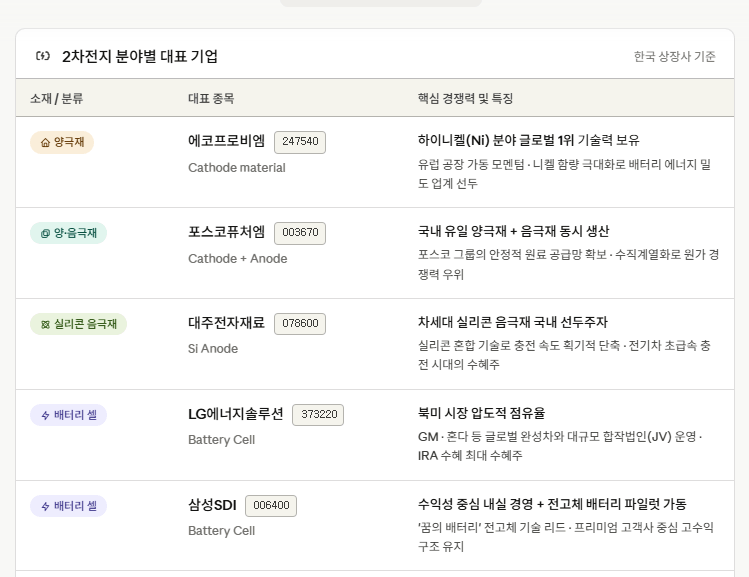Click the 삼성SDI company name
The image size is (749, 577).
pyautogui.click(x=212, y=505)
